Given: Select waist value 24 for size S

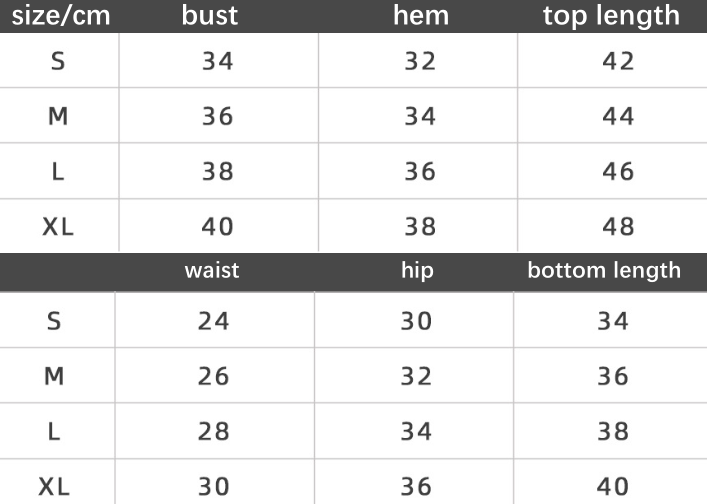Looking at the screenshot, I should (213, 321).
